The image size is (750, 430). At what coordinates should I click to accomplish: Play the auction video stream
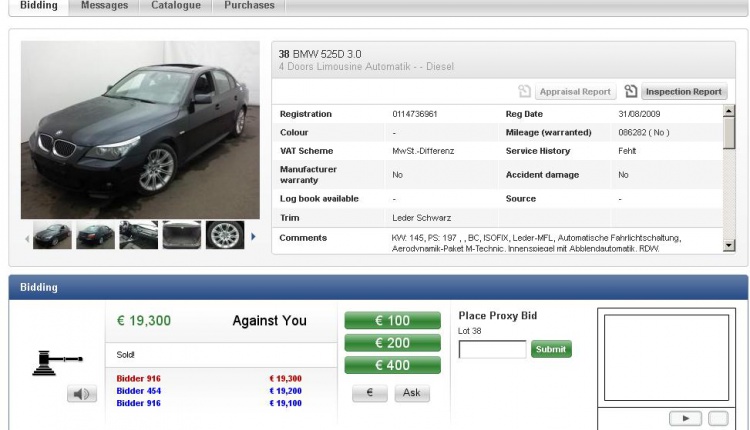pyautogui.click(x=685, y=417)
